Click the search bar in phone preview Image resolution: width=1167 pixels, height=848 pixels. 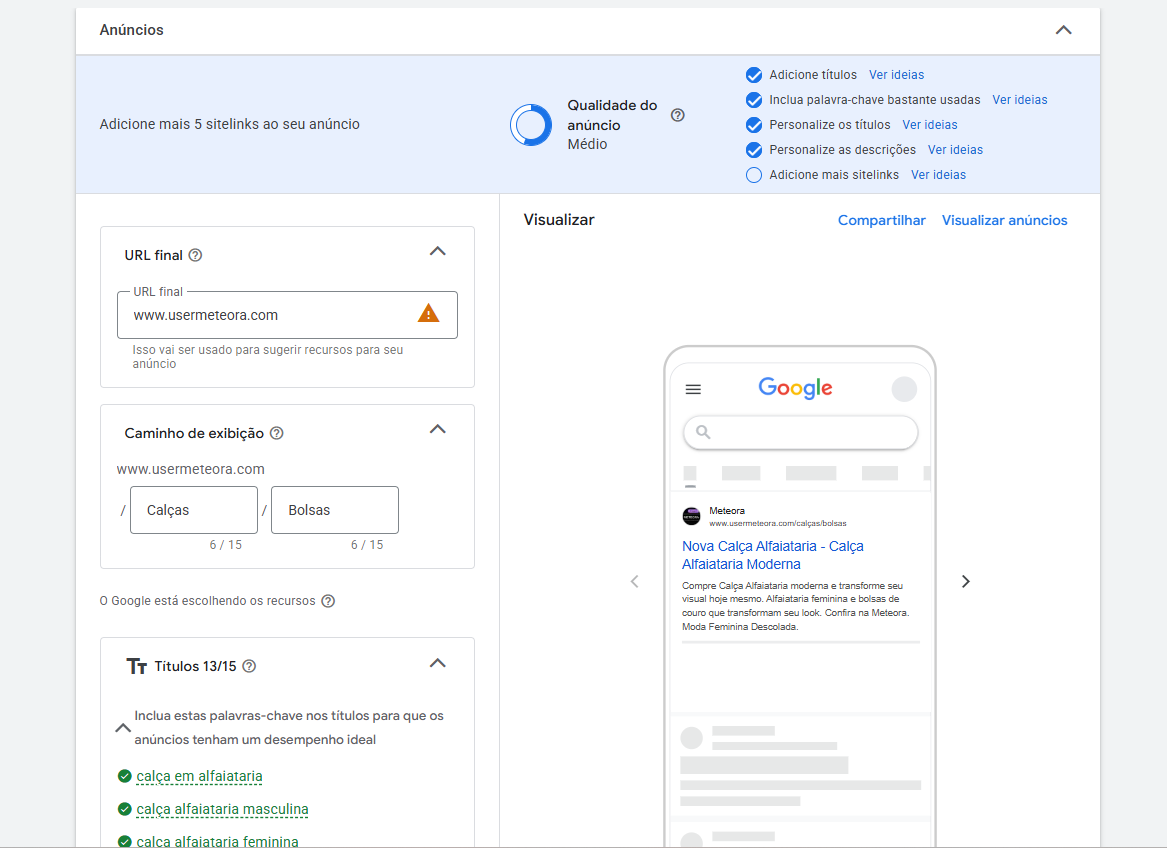tap(800, 432)
